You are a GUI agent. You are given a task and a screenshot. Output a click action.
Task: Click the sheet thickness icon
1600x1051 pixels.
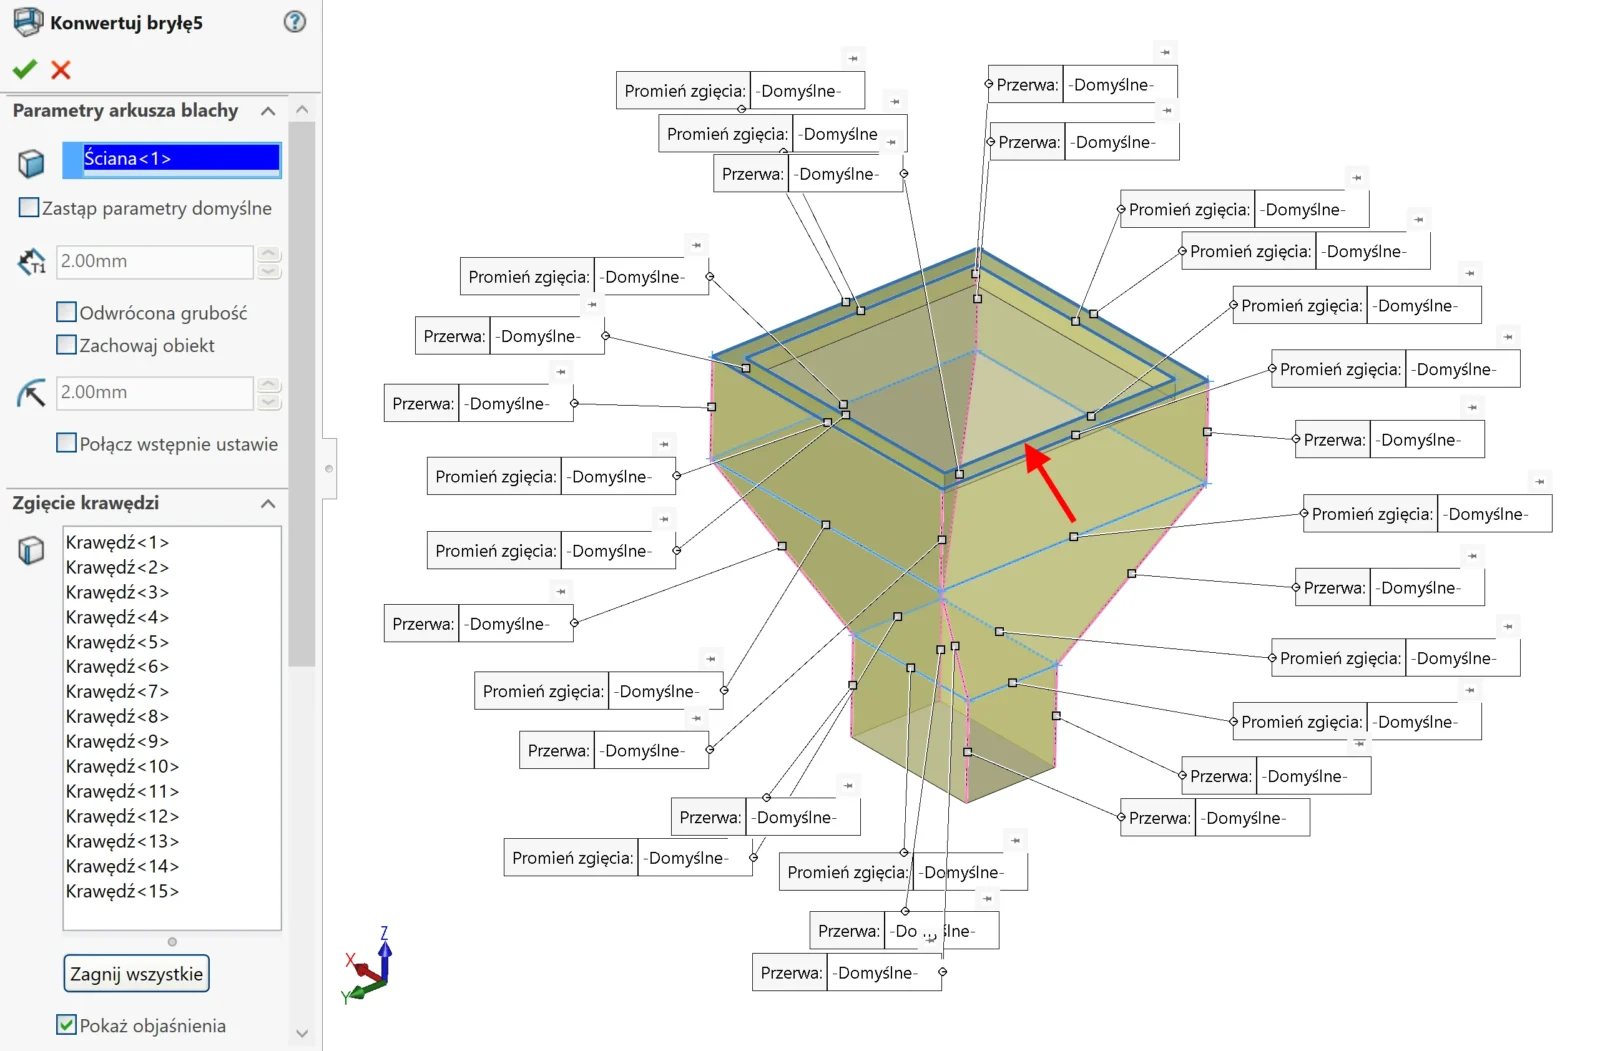coord(32,262)
